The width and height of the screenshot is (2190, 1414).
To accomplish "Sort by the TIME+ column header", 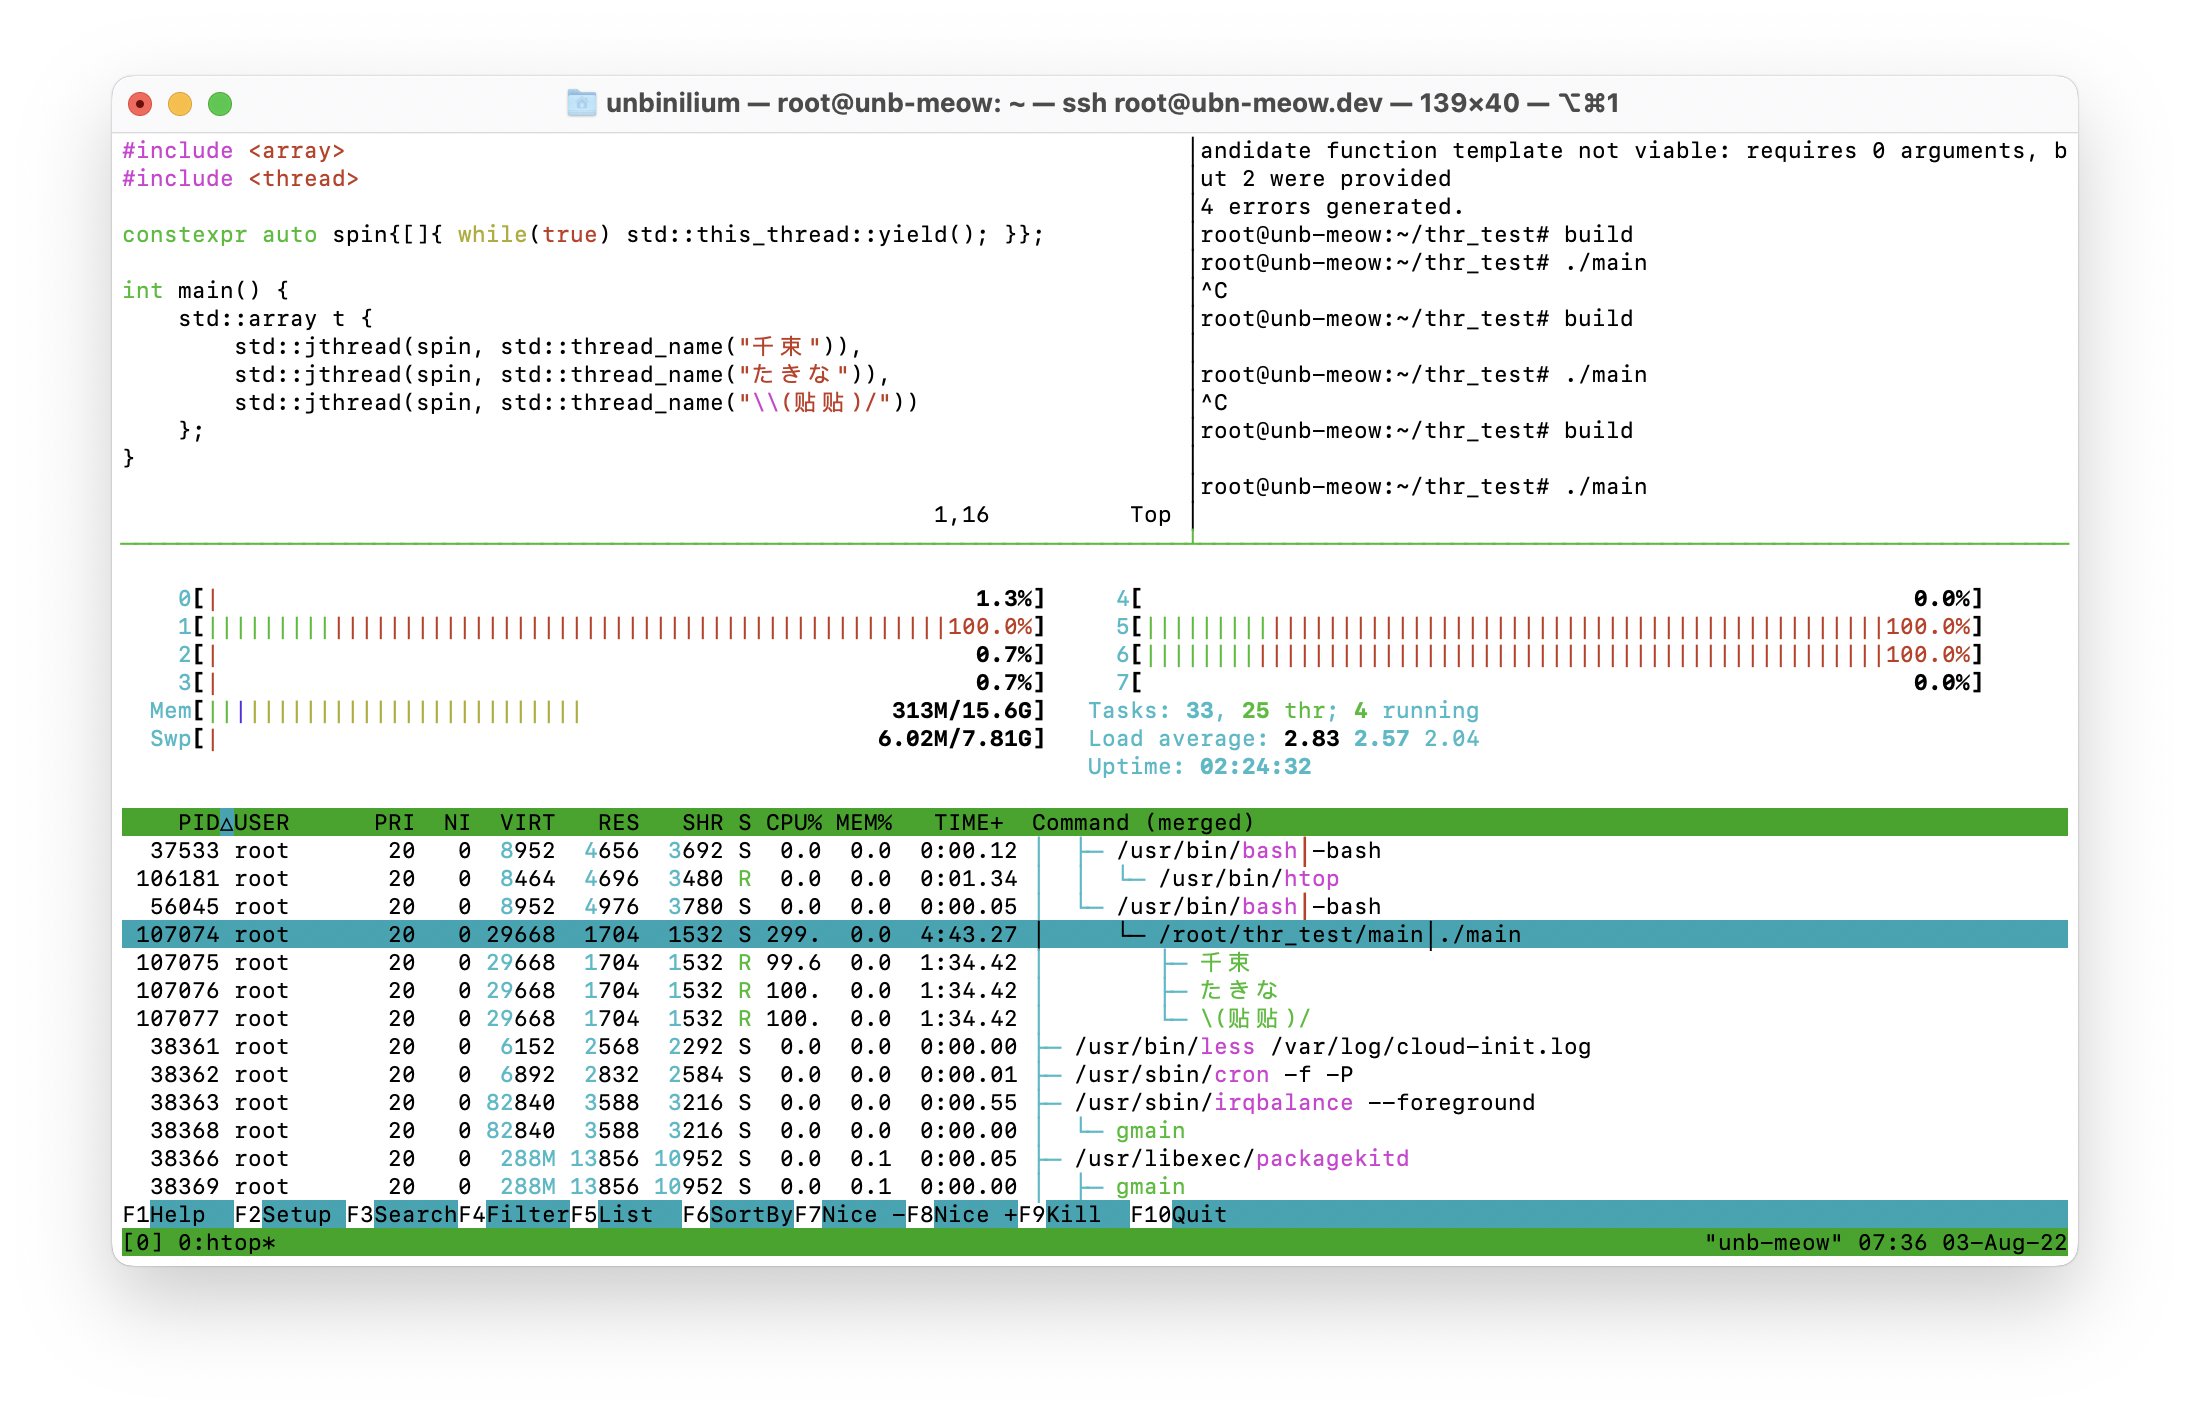I will (968, 822).
